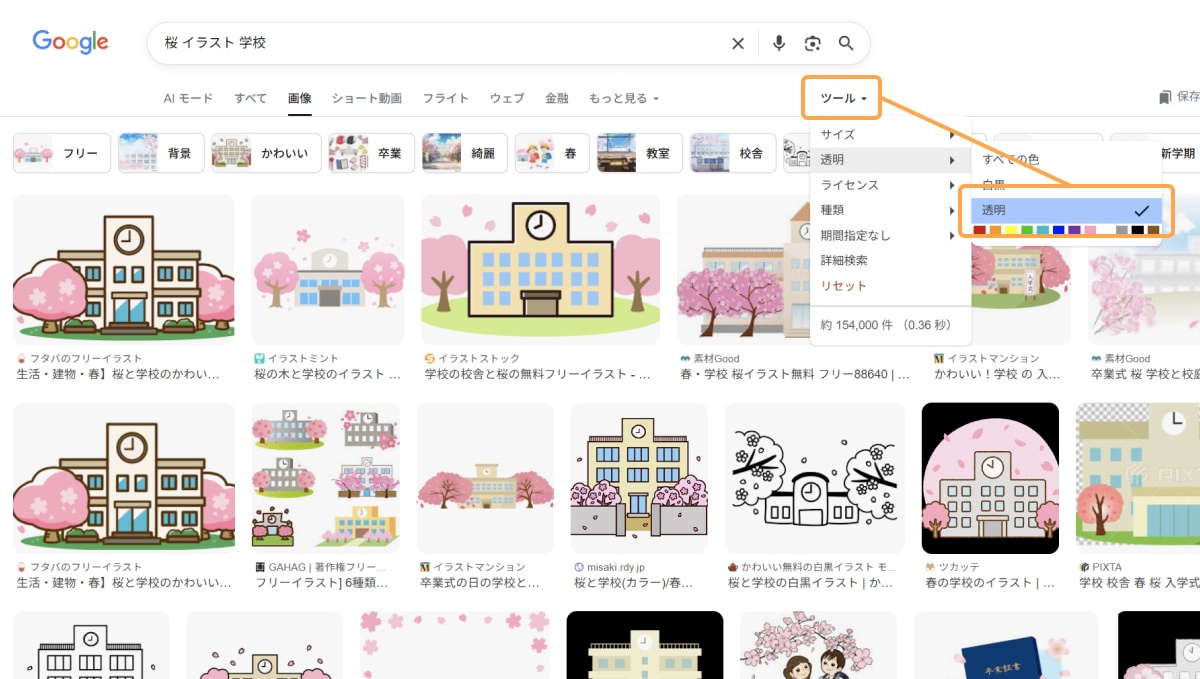The image size is (1200, 679).
Task: Start voice search with microphone icon
Action: pos(779,43)
